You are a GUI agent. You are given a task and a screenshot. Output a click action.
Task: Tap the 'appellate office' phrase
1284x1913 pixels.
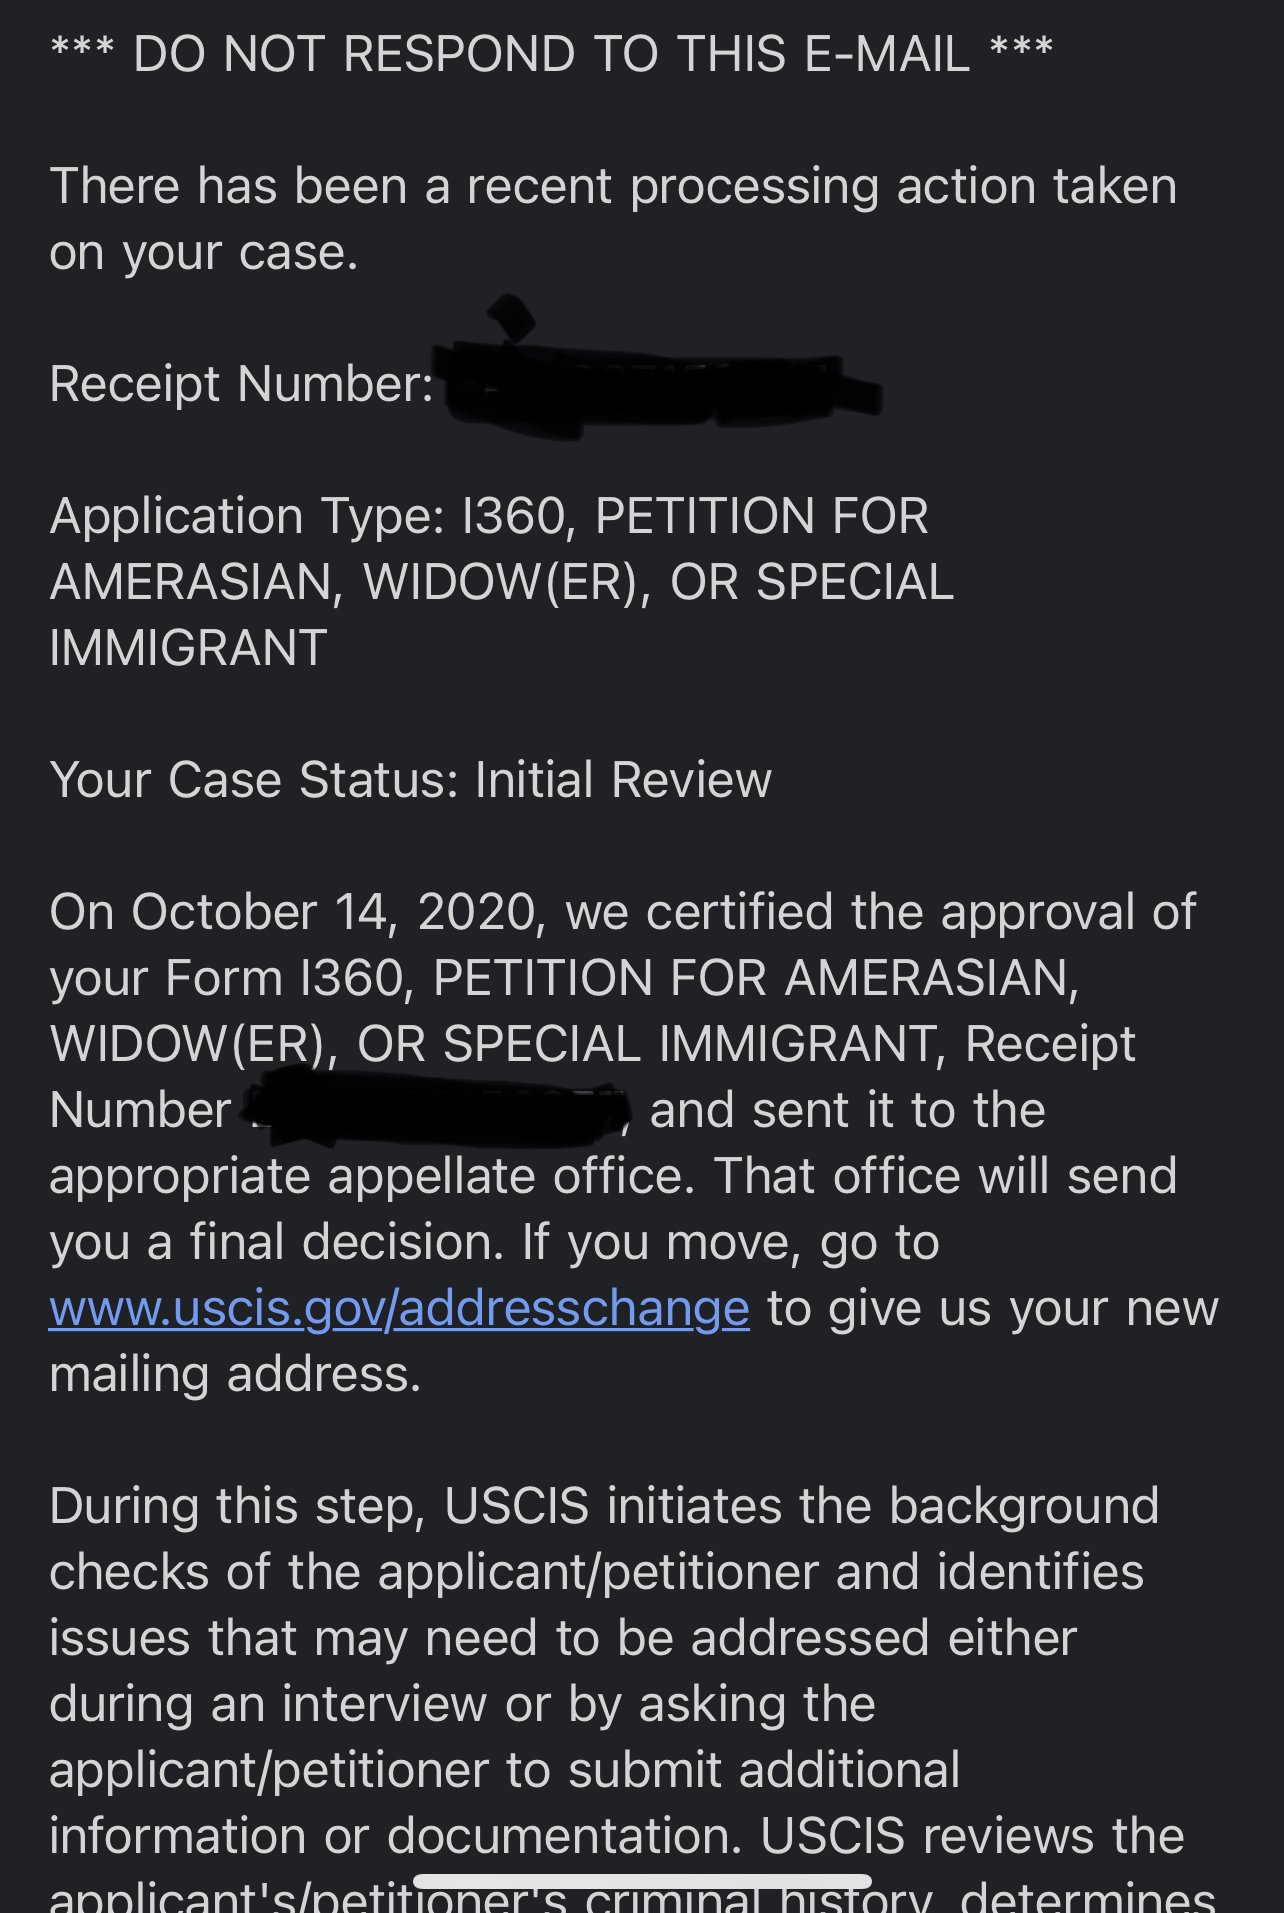click(x=511, y=1176)
